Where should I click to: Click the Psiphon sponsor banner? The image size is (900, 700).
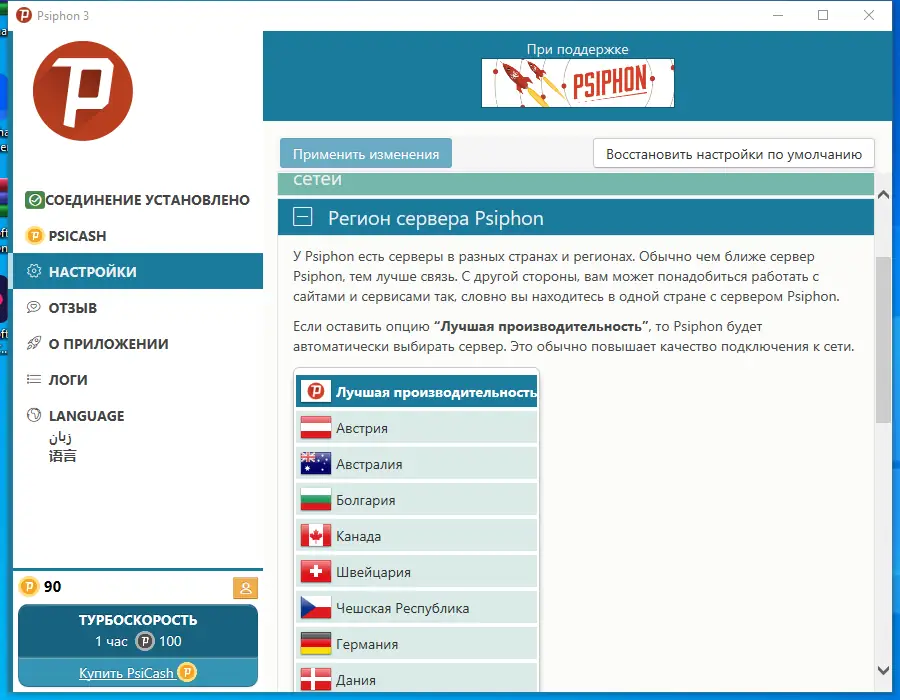577,83
